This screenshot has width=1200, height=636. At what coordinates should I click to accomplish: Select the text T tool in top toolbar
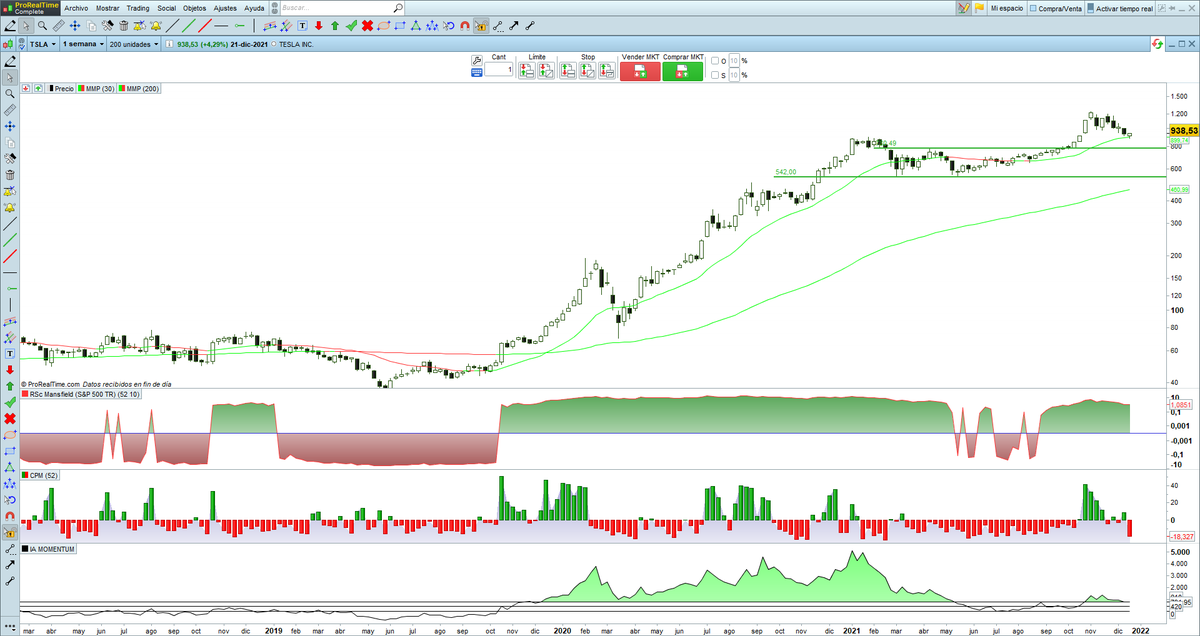click(x=302, y=25)
